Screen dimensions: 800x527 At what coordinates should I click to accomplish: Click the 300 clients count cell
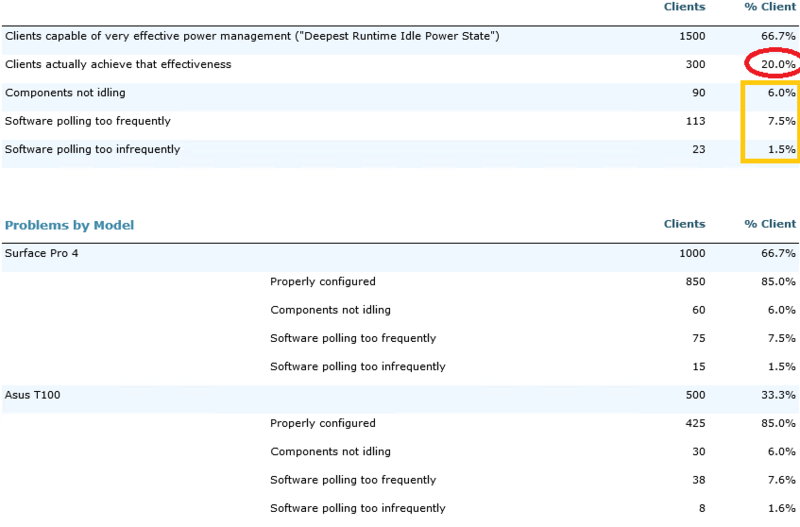(694, 65)
